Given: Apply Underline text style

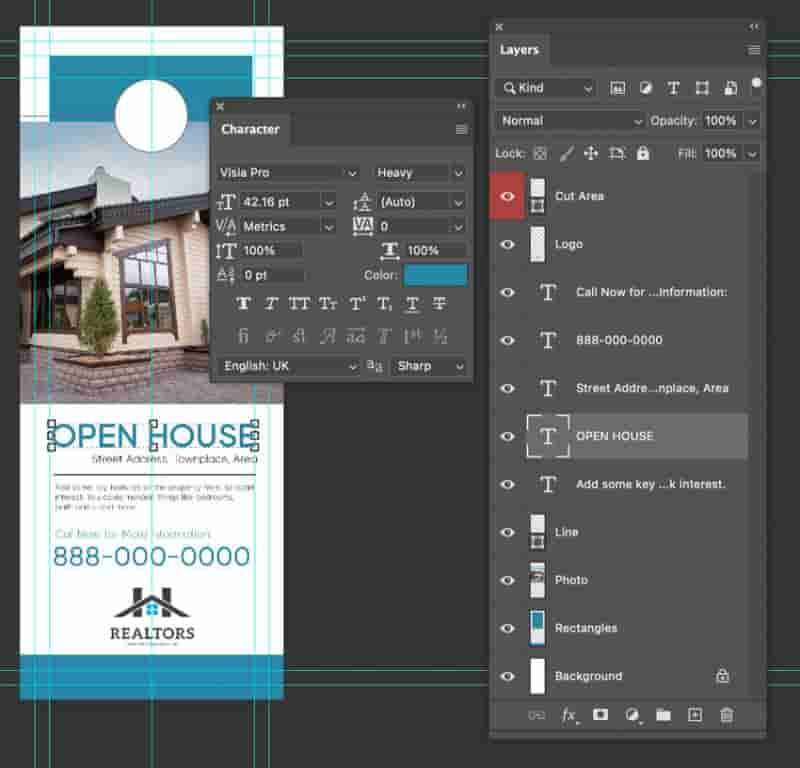Looking at the screenshot, I should 412,304.
